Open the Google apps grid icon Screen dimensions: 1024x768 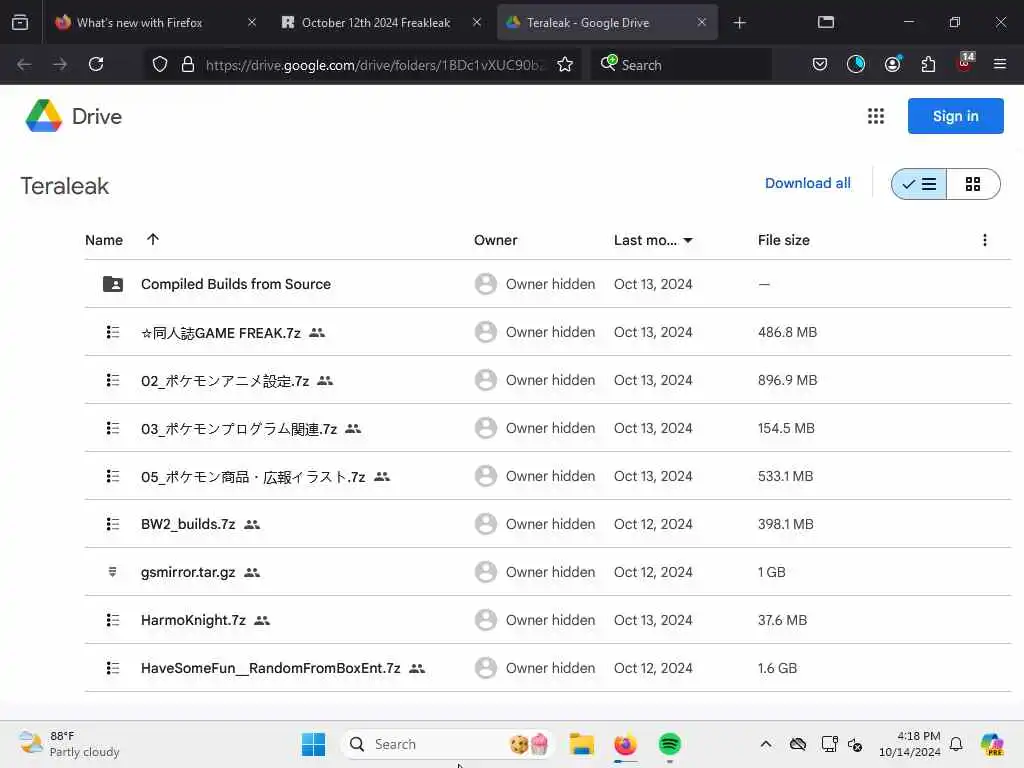[876, 116]
